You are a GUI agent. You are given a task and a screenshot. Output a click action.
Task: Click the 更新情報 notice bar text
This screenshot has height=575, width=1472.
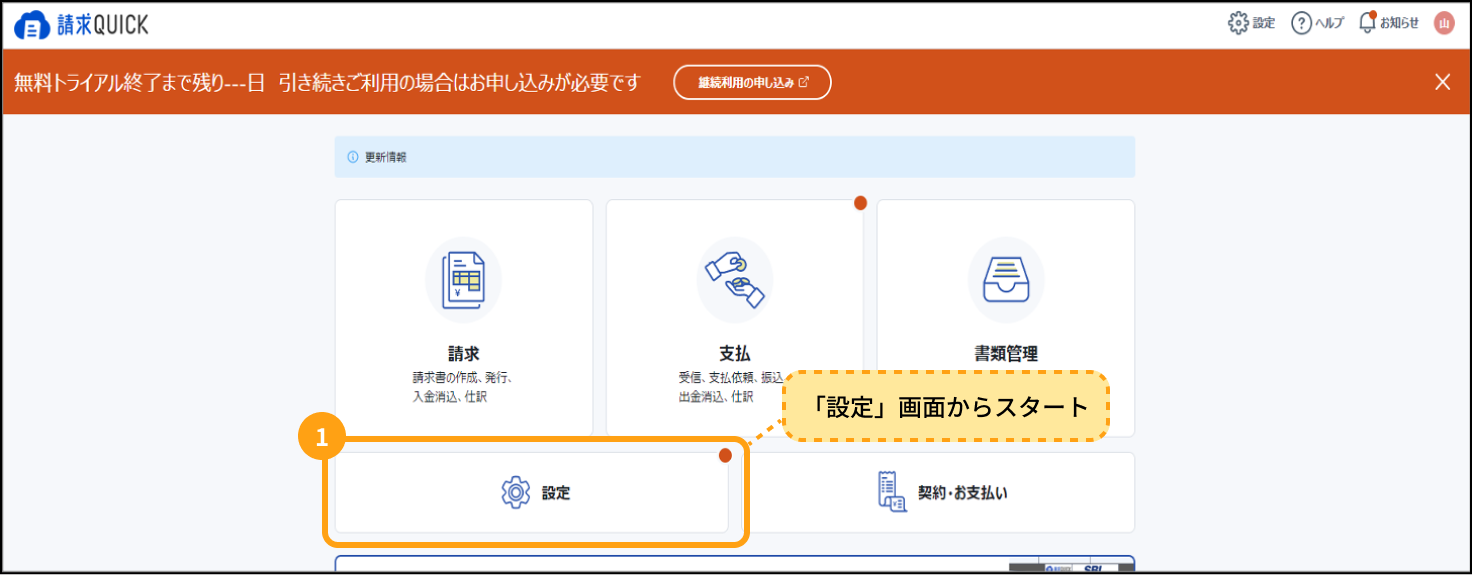(386, 157)
